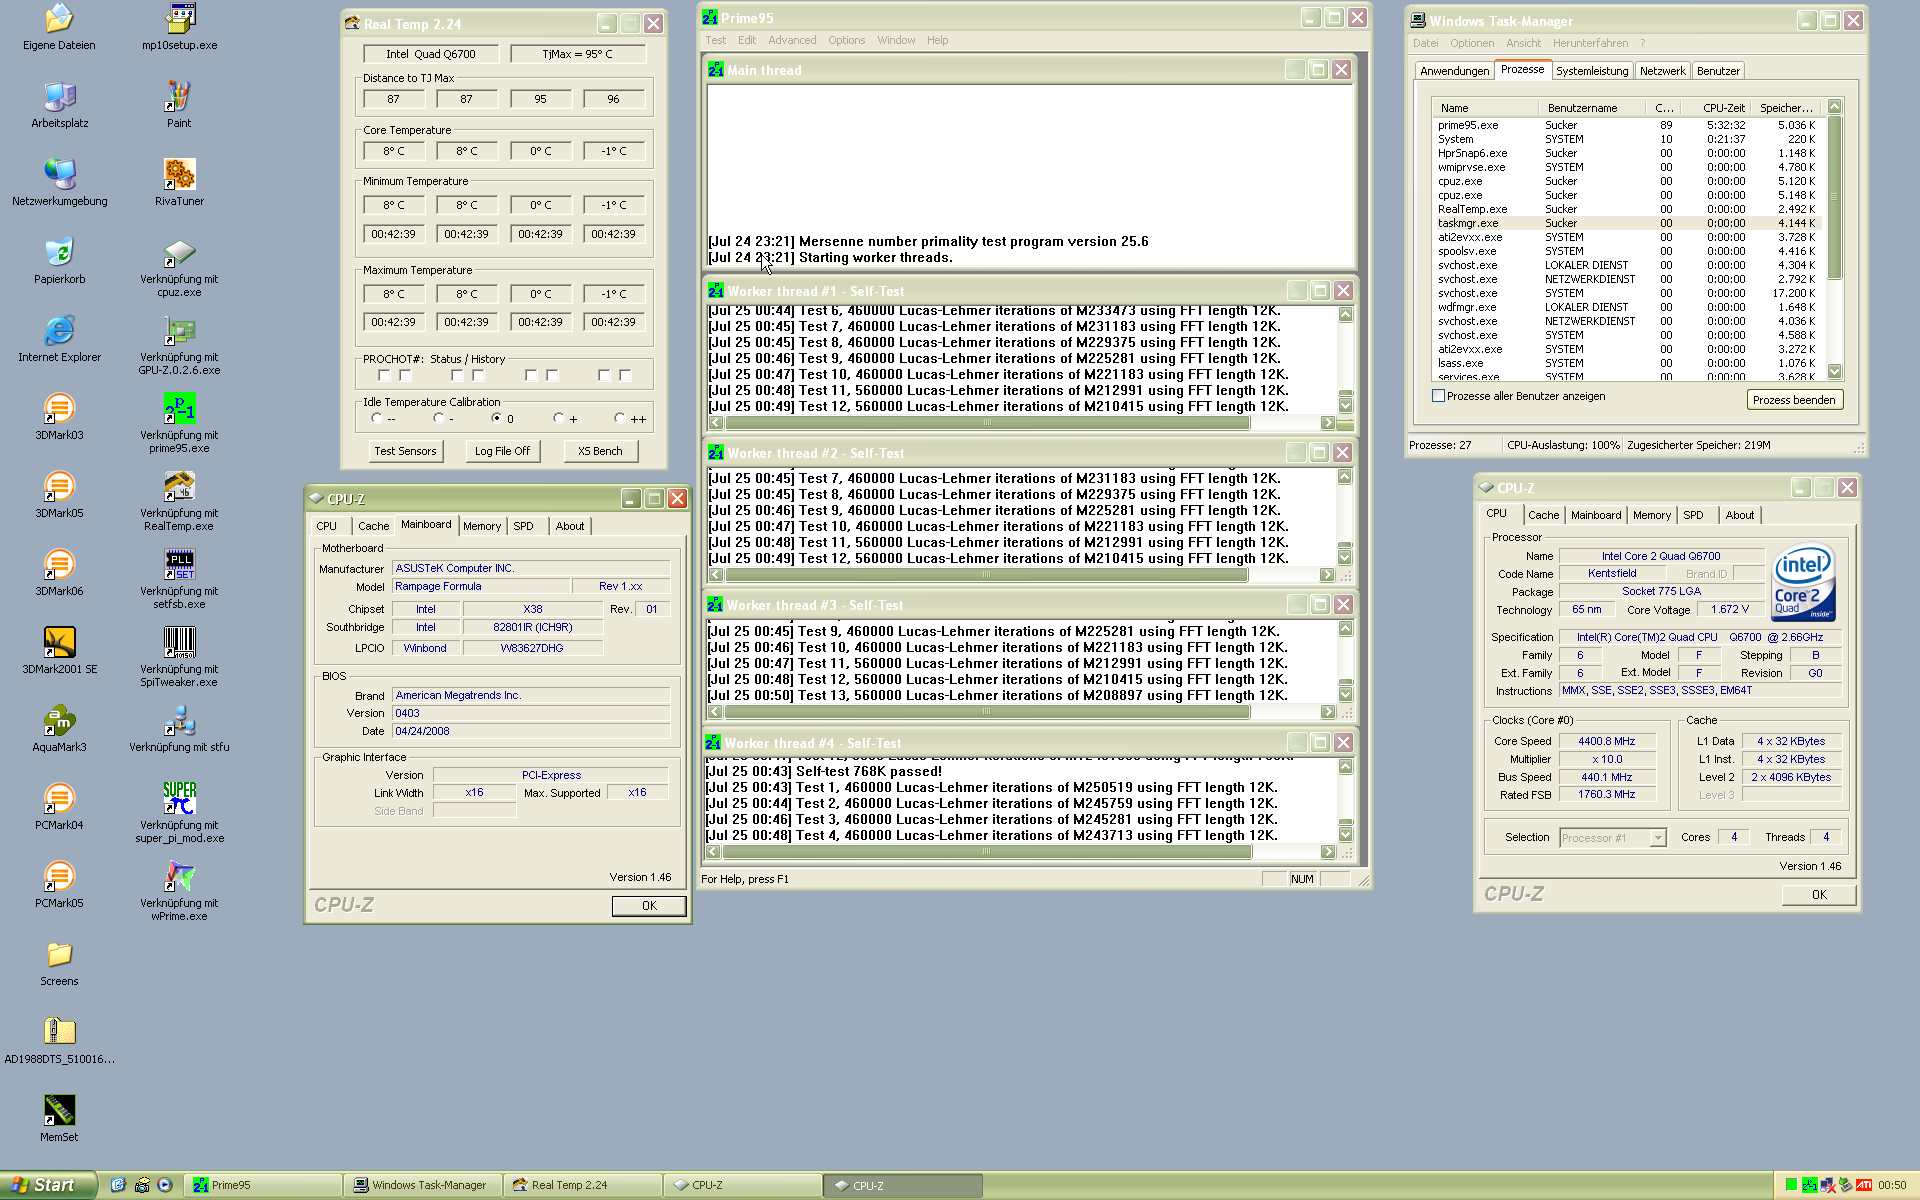1920x1200 pixels.
Task: Open the Papierkorb recycle bin icon
Action: (x=59, y=253)
